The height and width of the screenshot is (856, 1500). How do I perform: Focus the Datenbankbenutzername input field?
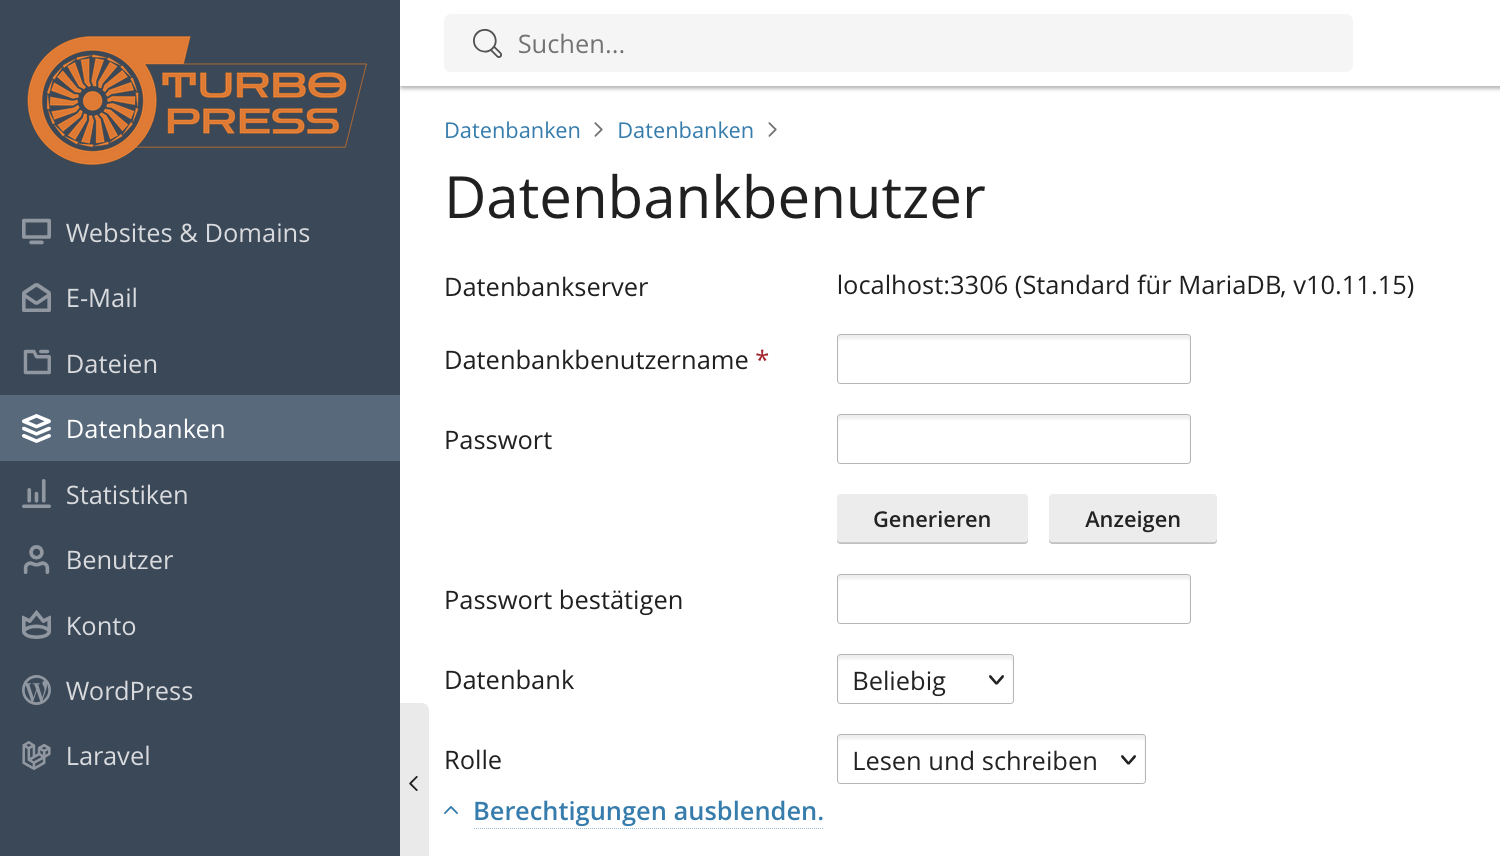1013,359
